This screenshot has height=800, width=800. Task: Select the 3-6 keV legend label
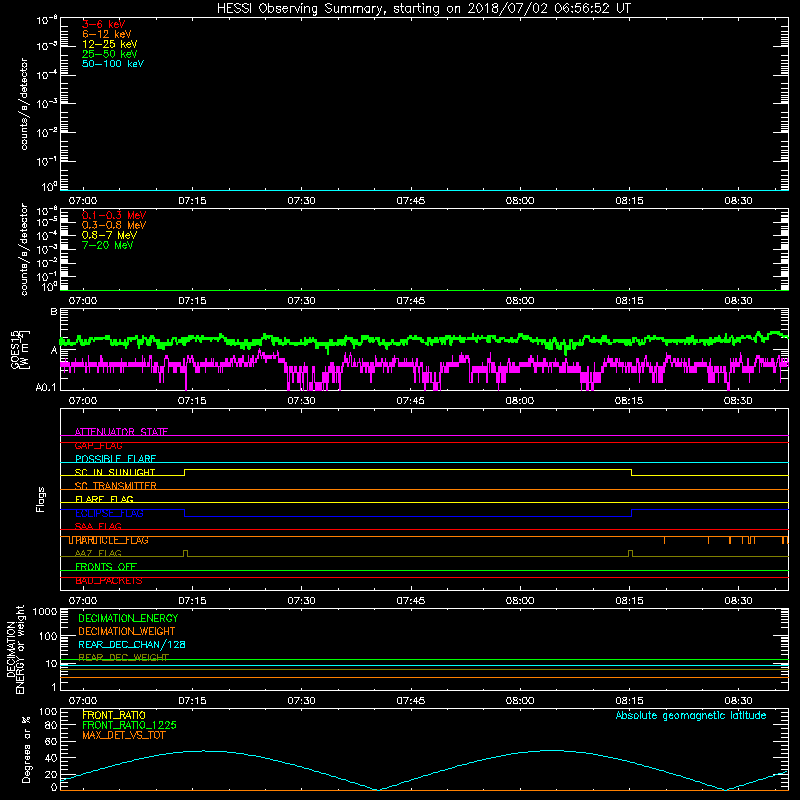coord(103,24)
